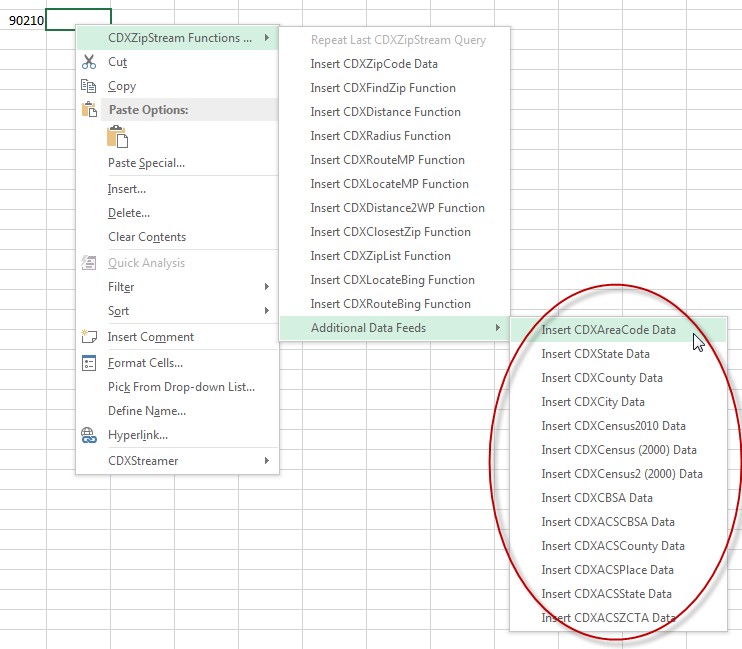The width and height of the screenshot is (742, 649).
Task: Expand Additional Data Feeds submenu arrow
Action: coord(497,328)
